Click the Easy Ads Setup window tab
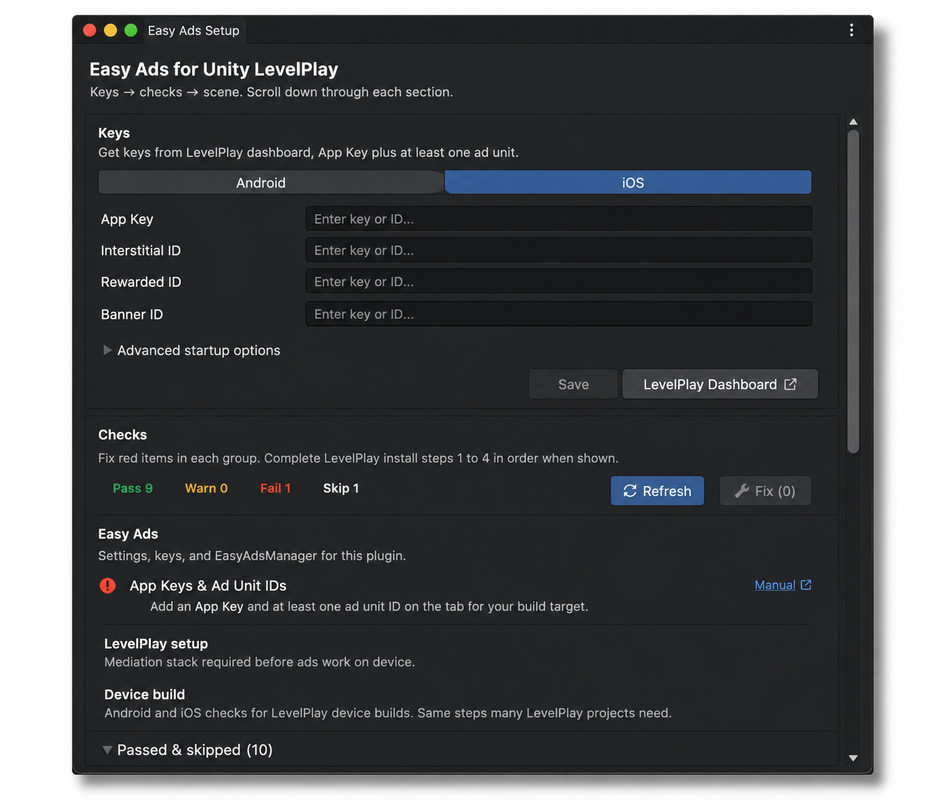The image size is (949, 800). pyautogui.click(x=193, y=30)
